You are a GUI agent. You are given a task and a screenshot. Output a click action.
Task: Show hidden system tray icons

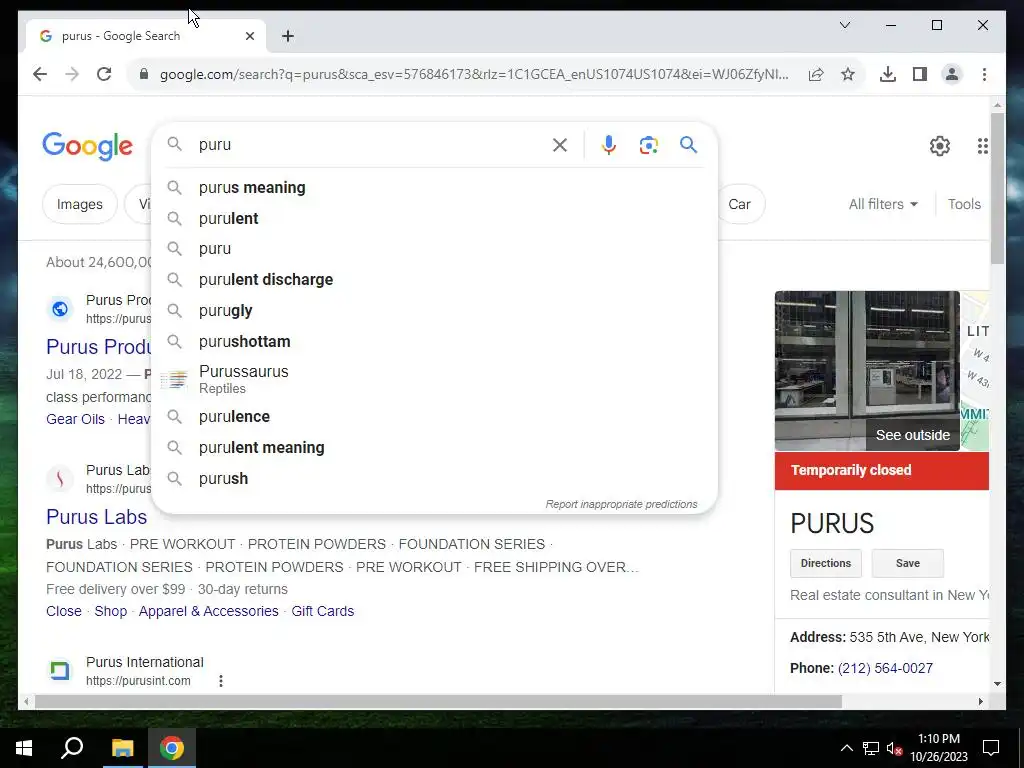846,748
